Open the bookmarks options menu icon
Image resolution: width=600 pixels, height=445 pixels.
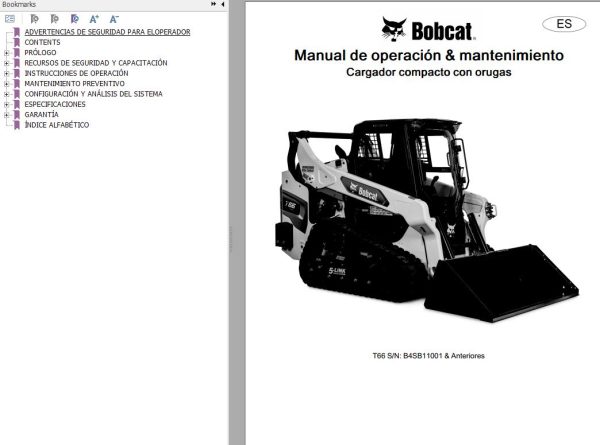[x=10, y=19]
